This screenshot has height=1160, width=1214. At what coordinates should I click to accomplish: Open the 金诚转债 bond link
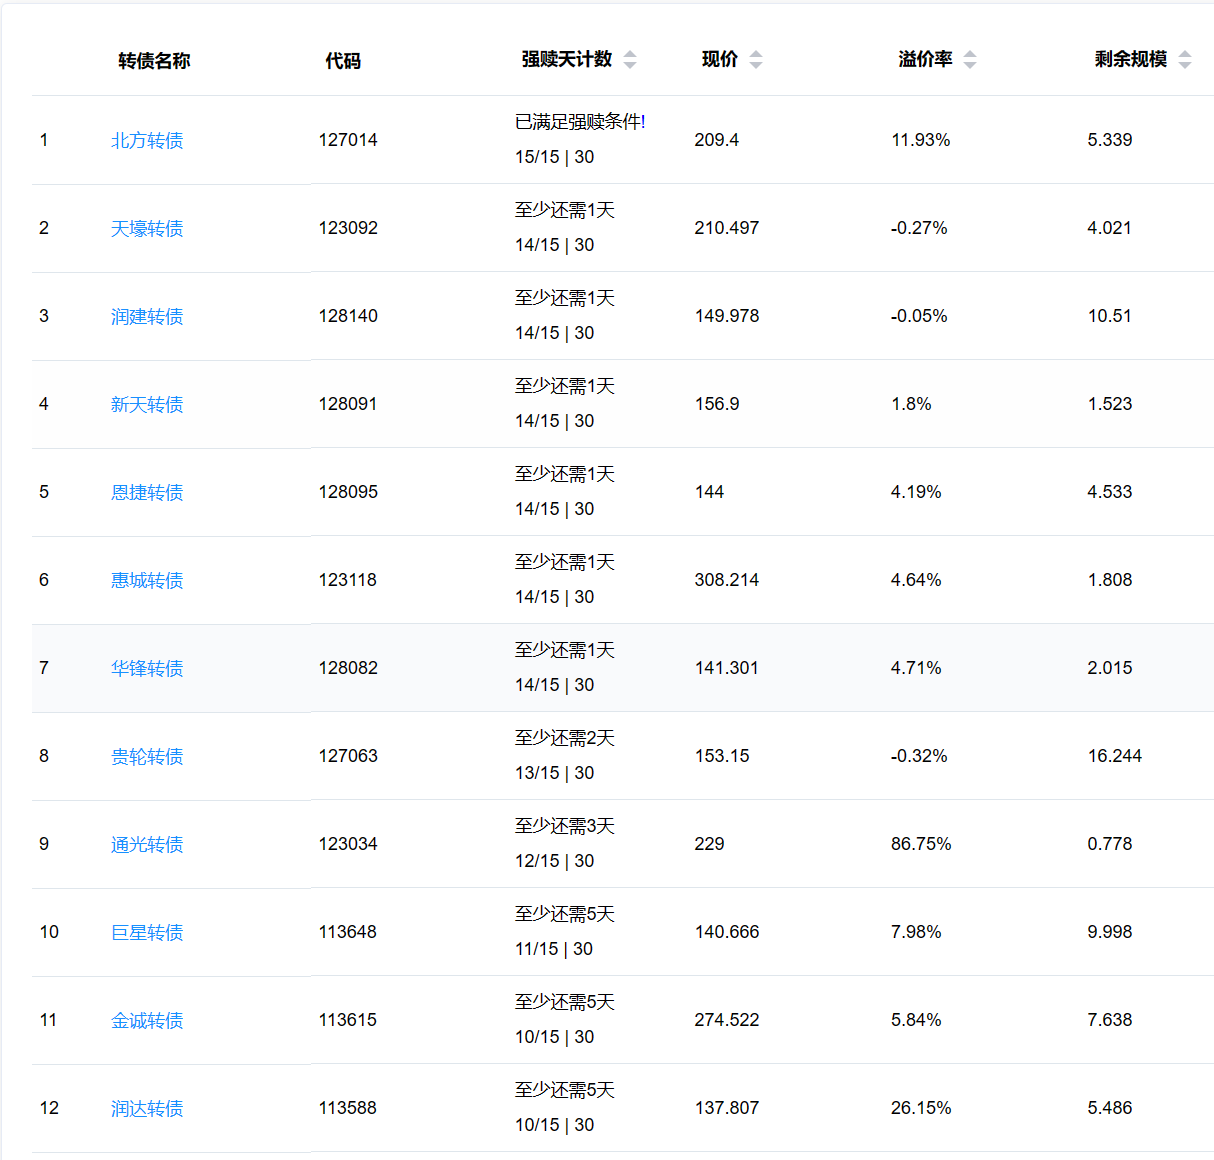tap(147, 1021)
